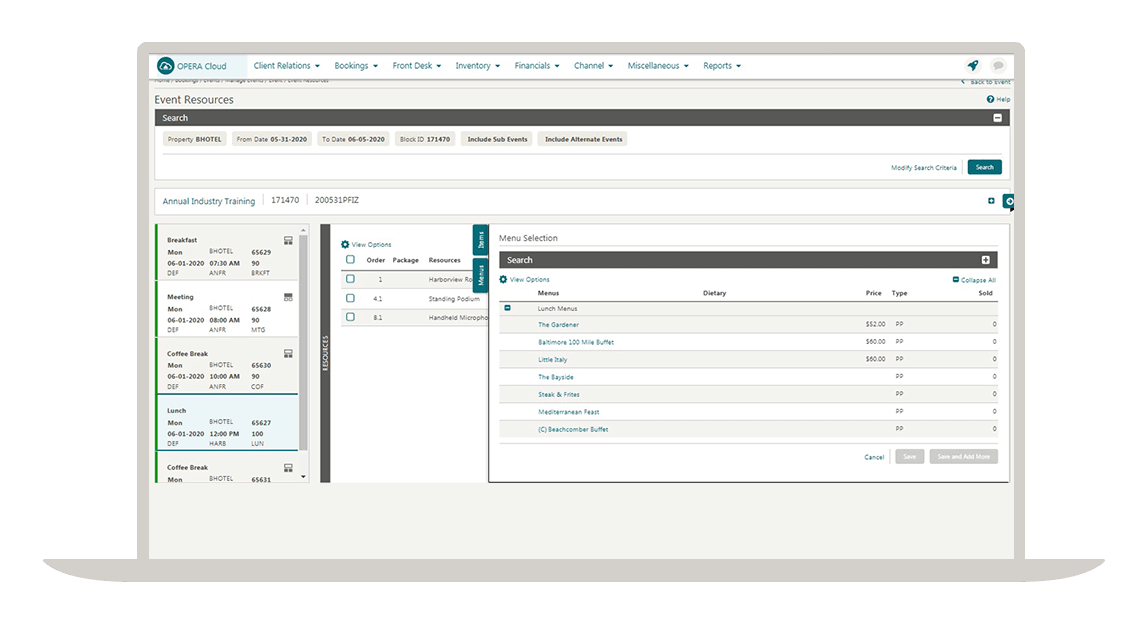The height and width of the screenshot is (624, 1148).
Task: Click the Breakfast event layout icon
Action: tap(288, 240)
